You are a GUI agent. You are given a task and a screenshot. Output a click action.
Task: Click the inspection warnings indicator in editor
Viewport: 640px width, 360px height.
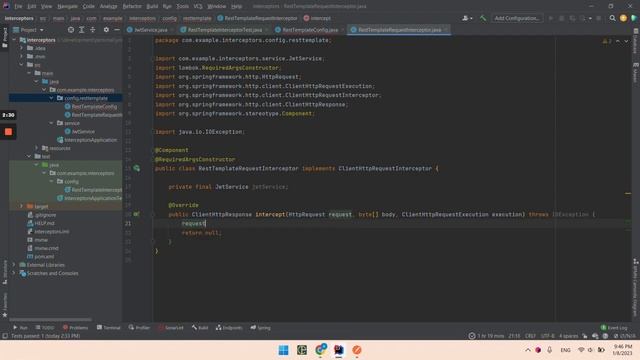click(607, 41)
